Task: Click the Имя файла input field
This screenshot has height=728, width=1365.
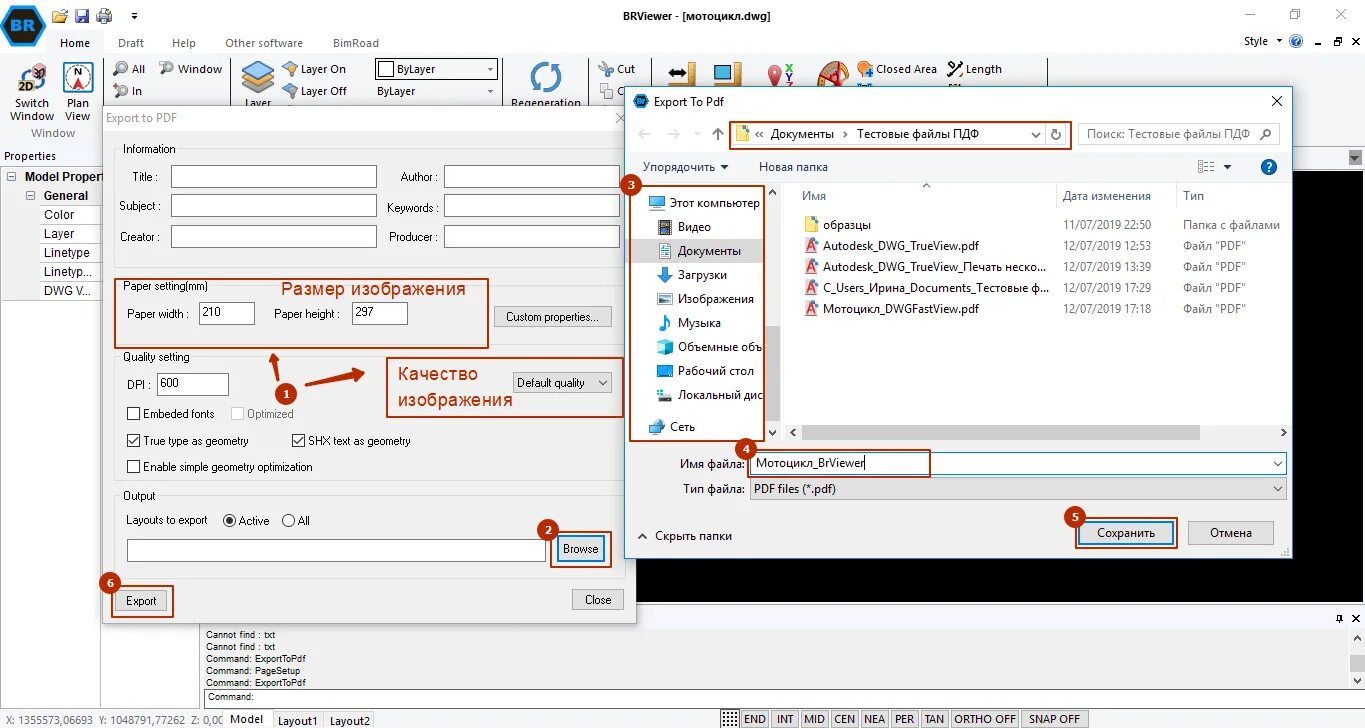Action: tap(1018, 464)
